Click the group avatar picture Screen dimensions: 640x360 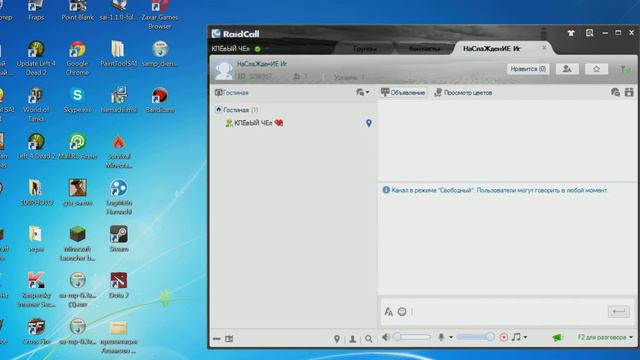pyautogui.click(x=224, y=70)
